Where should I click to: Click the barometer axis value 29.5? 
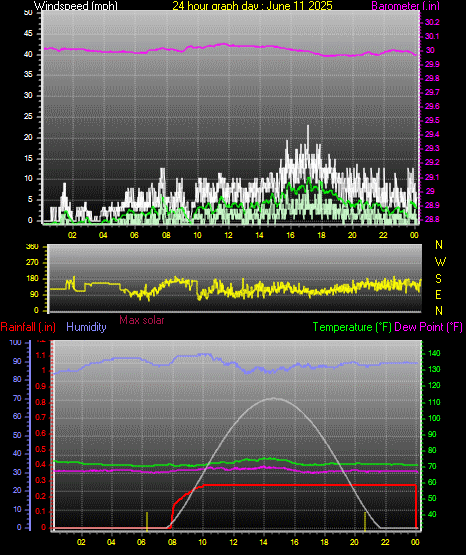point(432,120)
